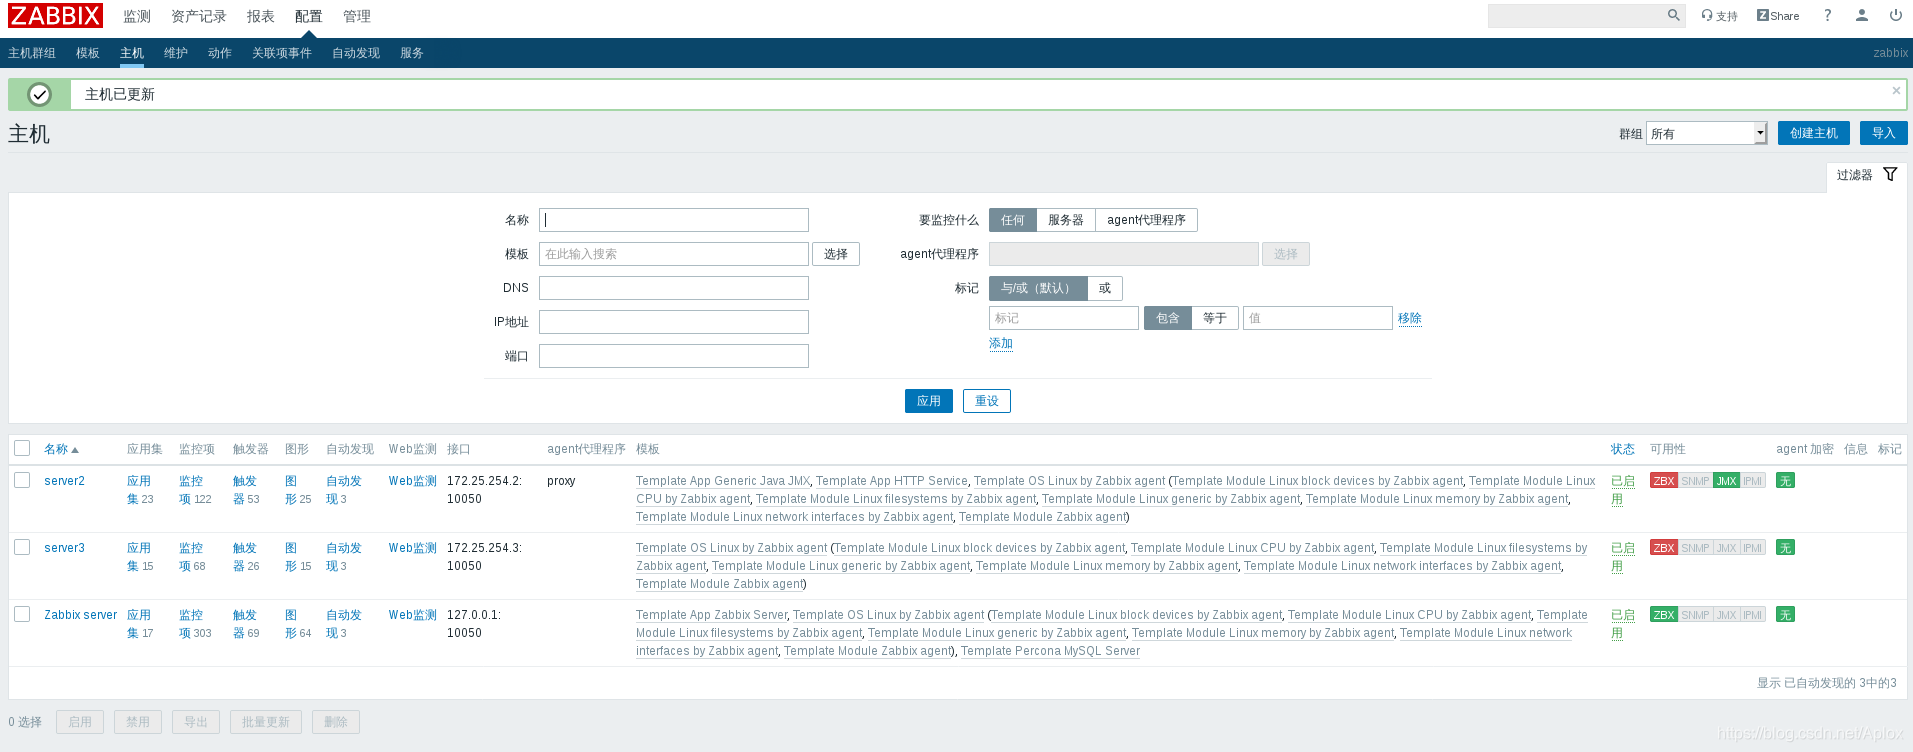Switch to 服务 submenu

coord(412,53)
